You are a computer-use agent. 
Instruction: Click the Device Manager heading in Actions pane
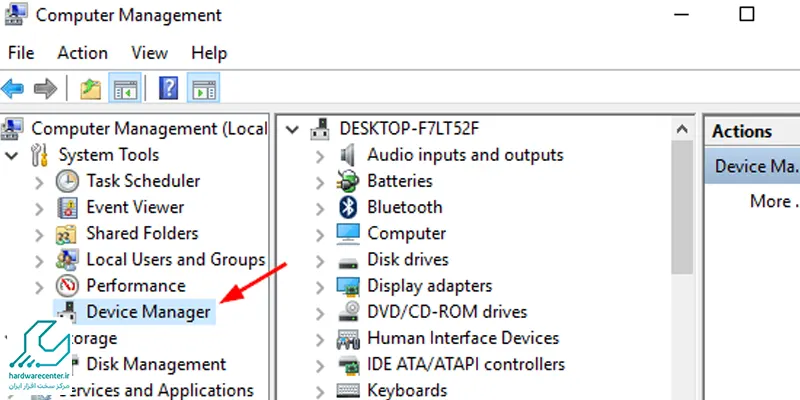(755, 166)
